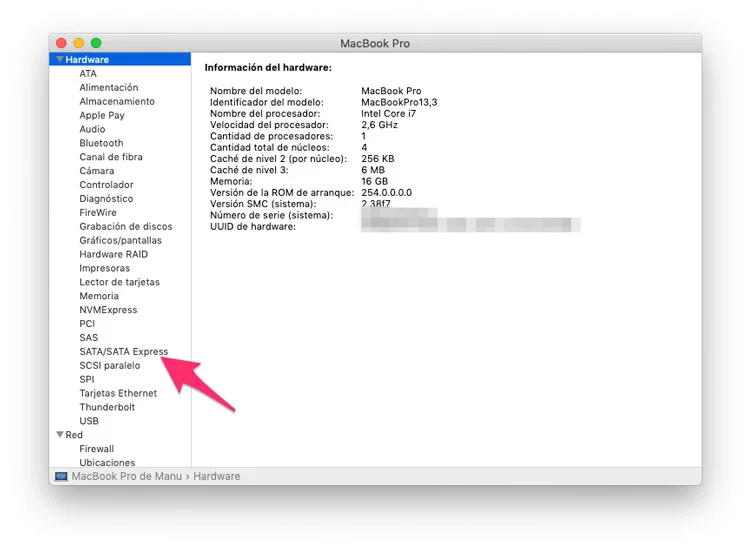The image size is (750, 549).
Task: Click the Versión SMC (sistema) label
Action: coord(263,204)
